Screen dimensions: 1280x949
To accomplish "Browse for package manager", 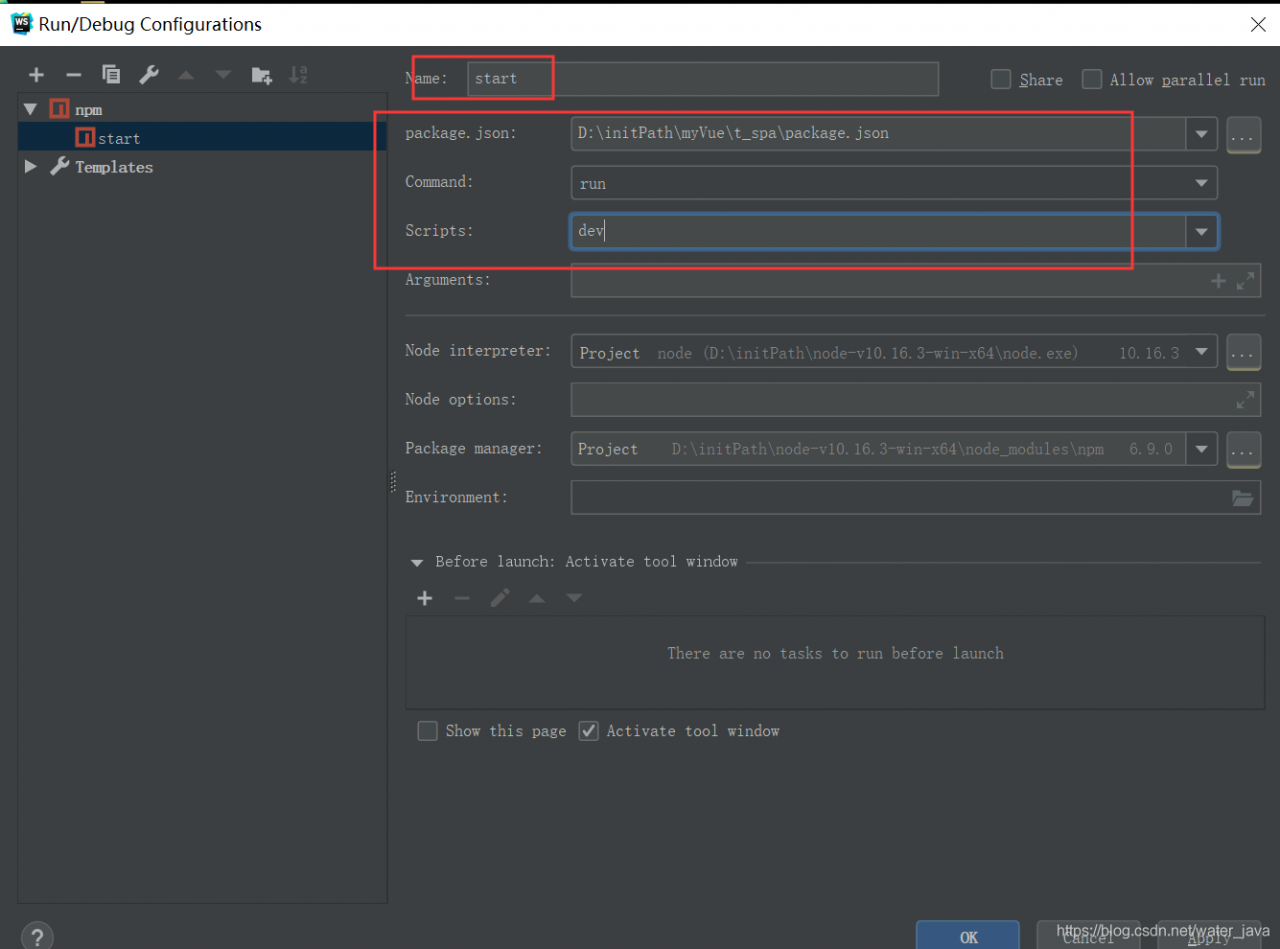I will click(x=1243, y=450).
